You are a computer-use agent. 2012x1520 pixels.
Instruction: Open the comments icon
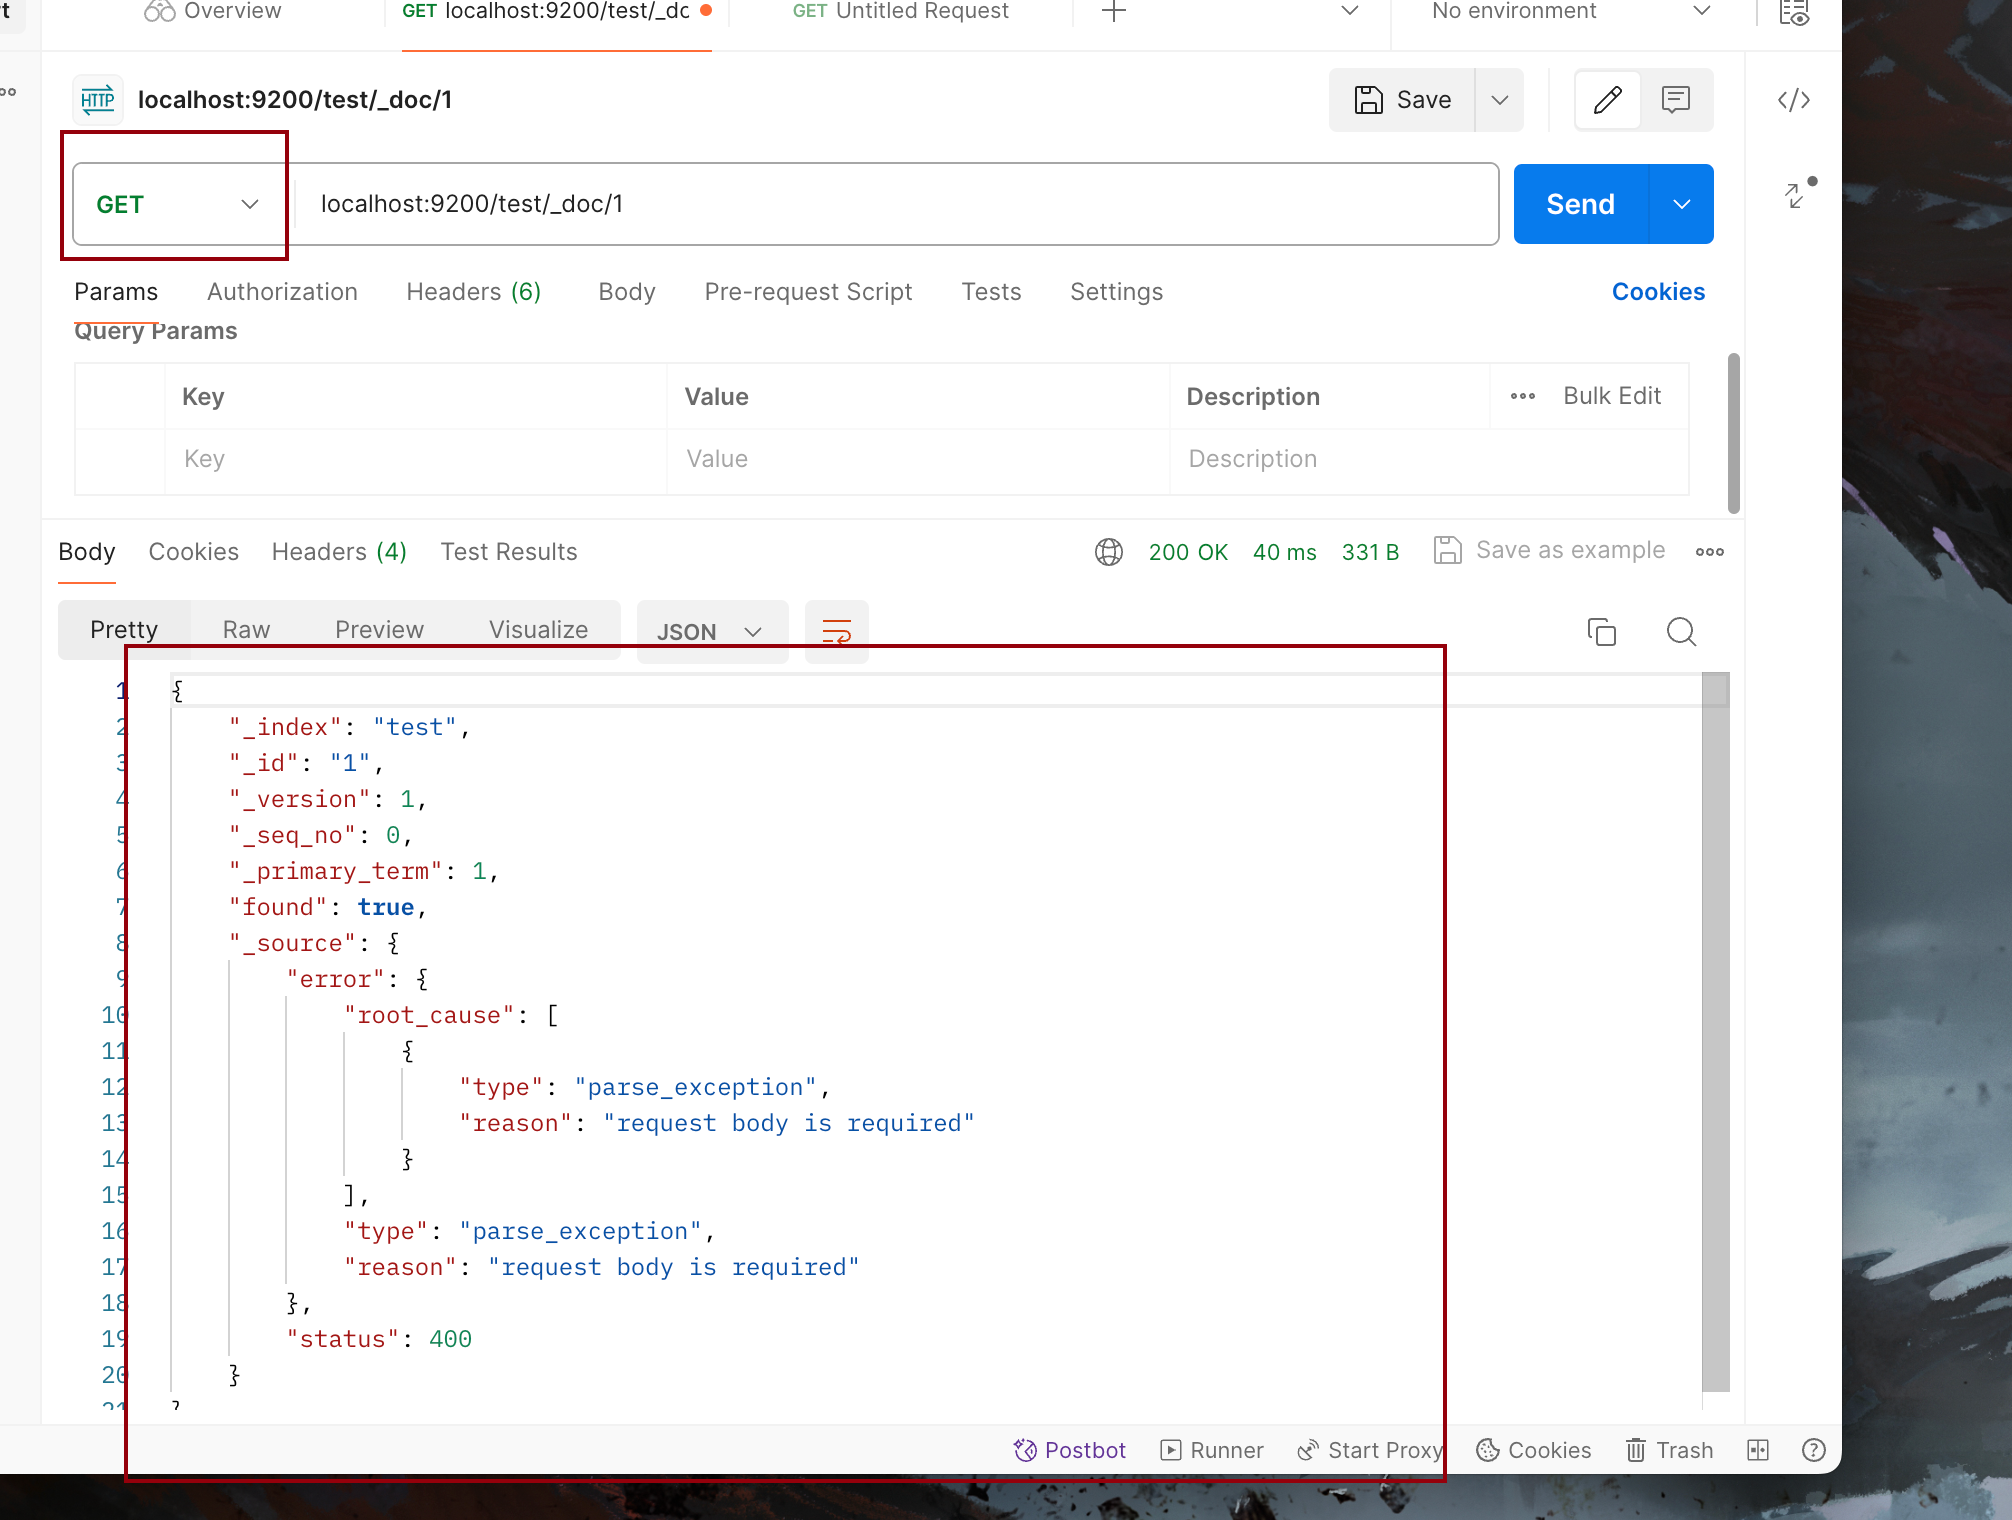[1675, 100]
